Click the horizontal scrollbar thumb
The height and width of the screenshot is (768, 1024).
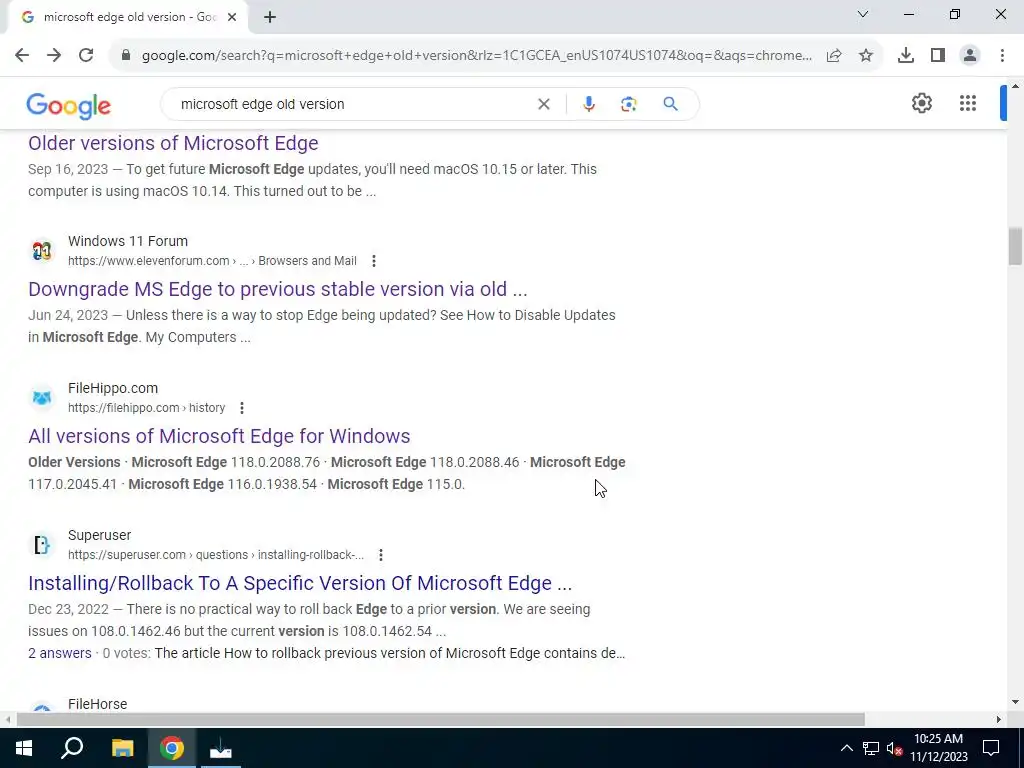pos(440,720)
